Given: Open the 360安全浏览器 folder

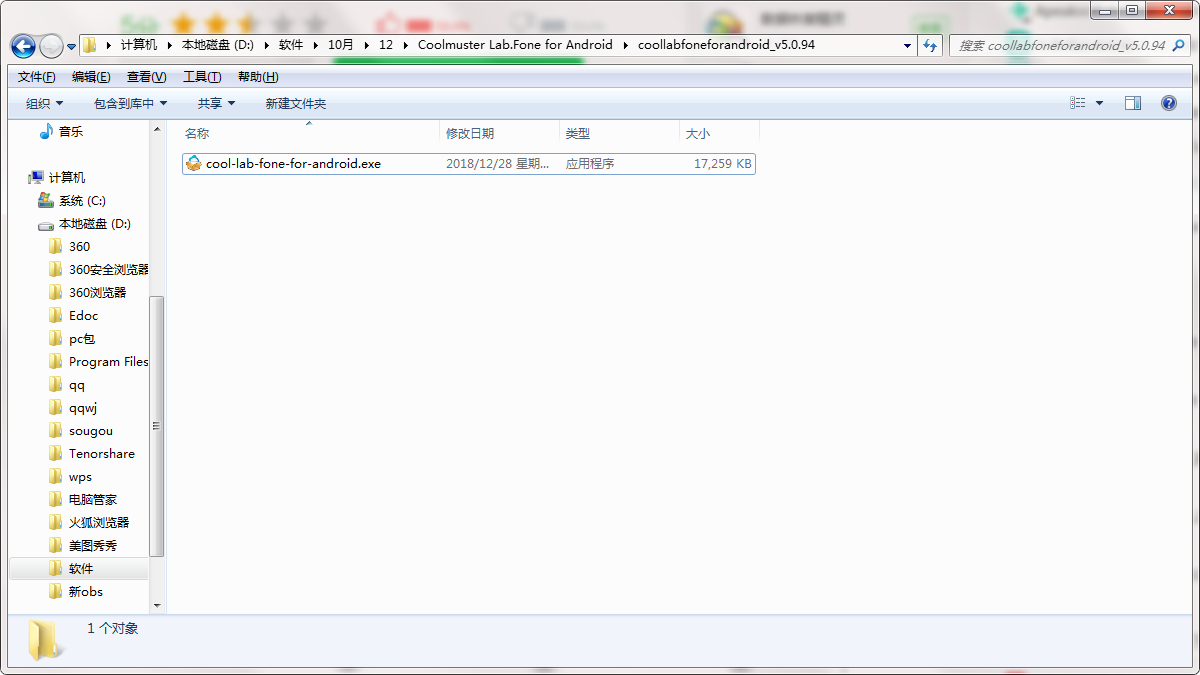Looking at the screenshot, I should click(x=108, y=269).
